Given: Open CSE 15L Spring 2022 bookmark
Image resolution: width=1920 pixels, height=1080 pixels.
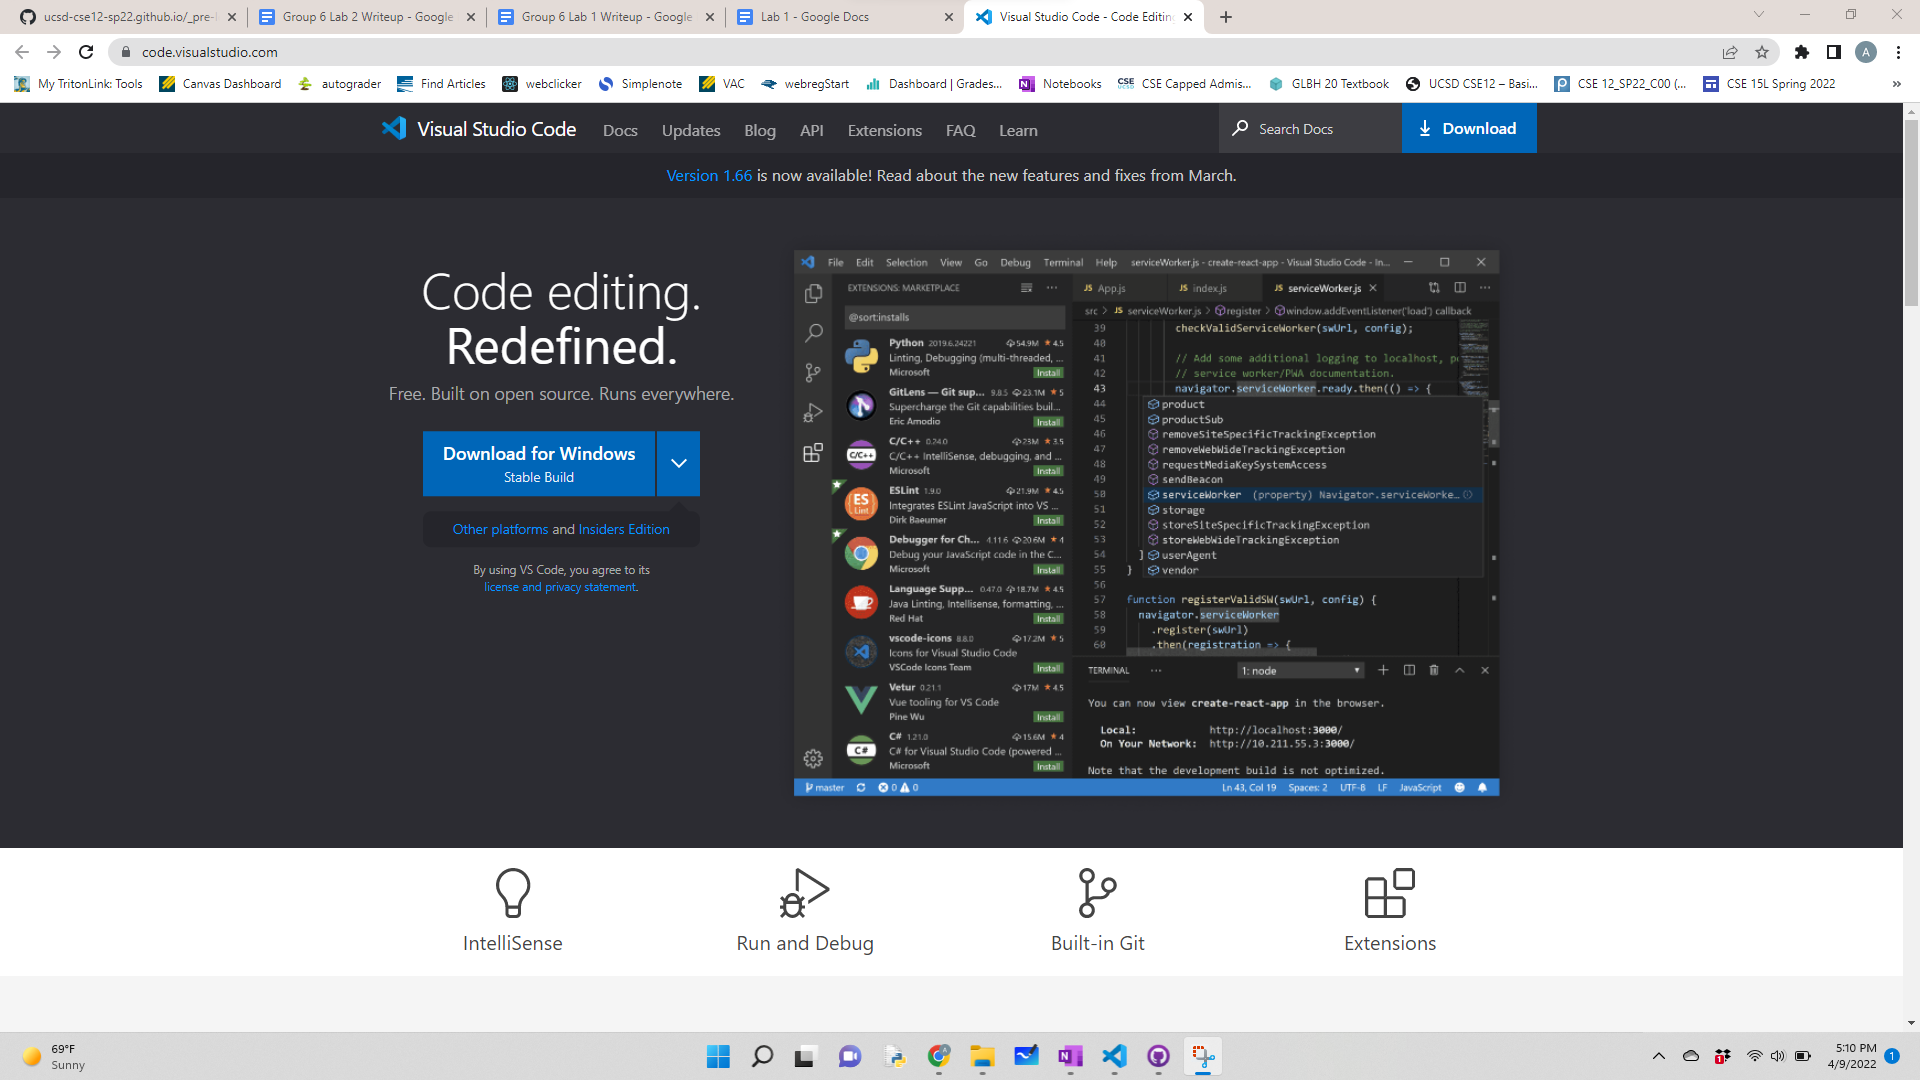Looking at the screenshot, I should [1769, 84].
